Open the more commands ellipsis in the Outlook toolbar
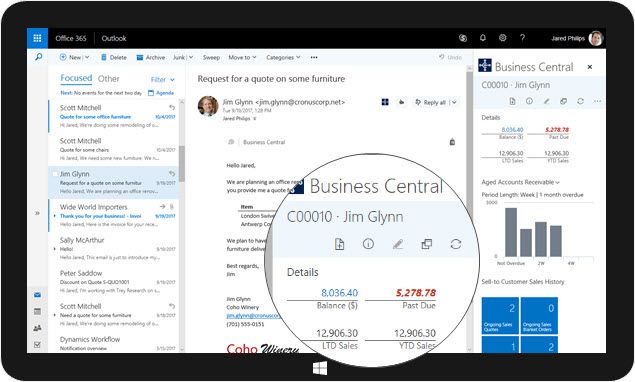This screenshot has height=382, width=635. click(314, 58)
